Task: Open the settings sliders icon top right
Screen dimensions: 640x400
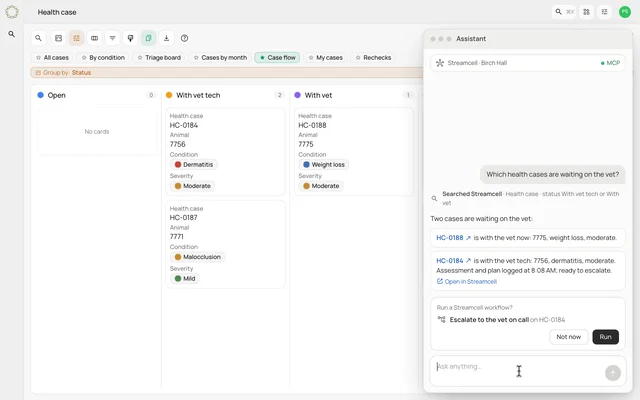Action: coord(604,12)
